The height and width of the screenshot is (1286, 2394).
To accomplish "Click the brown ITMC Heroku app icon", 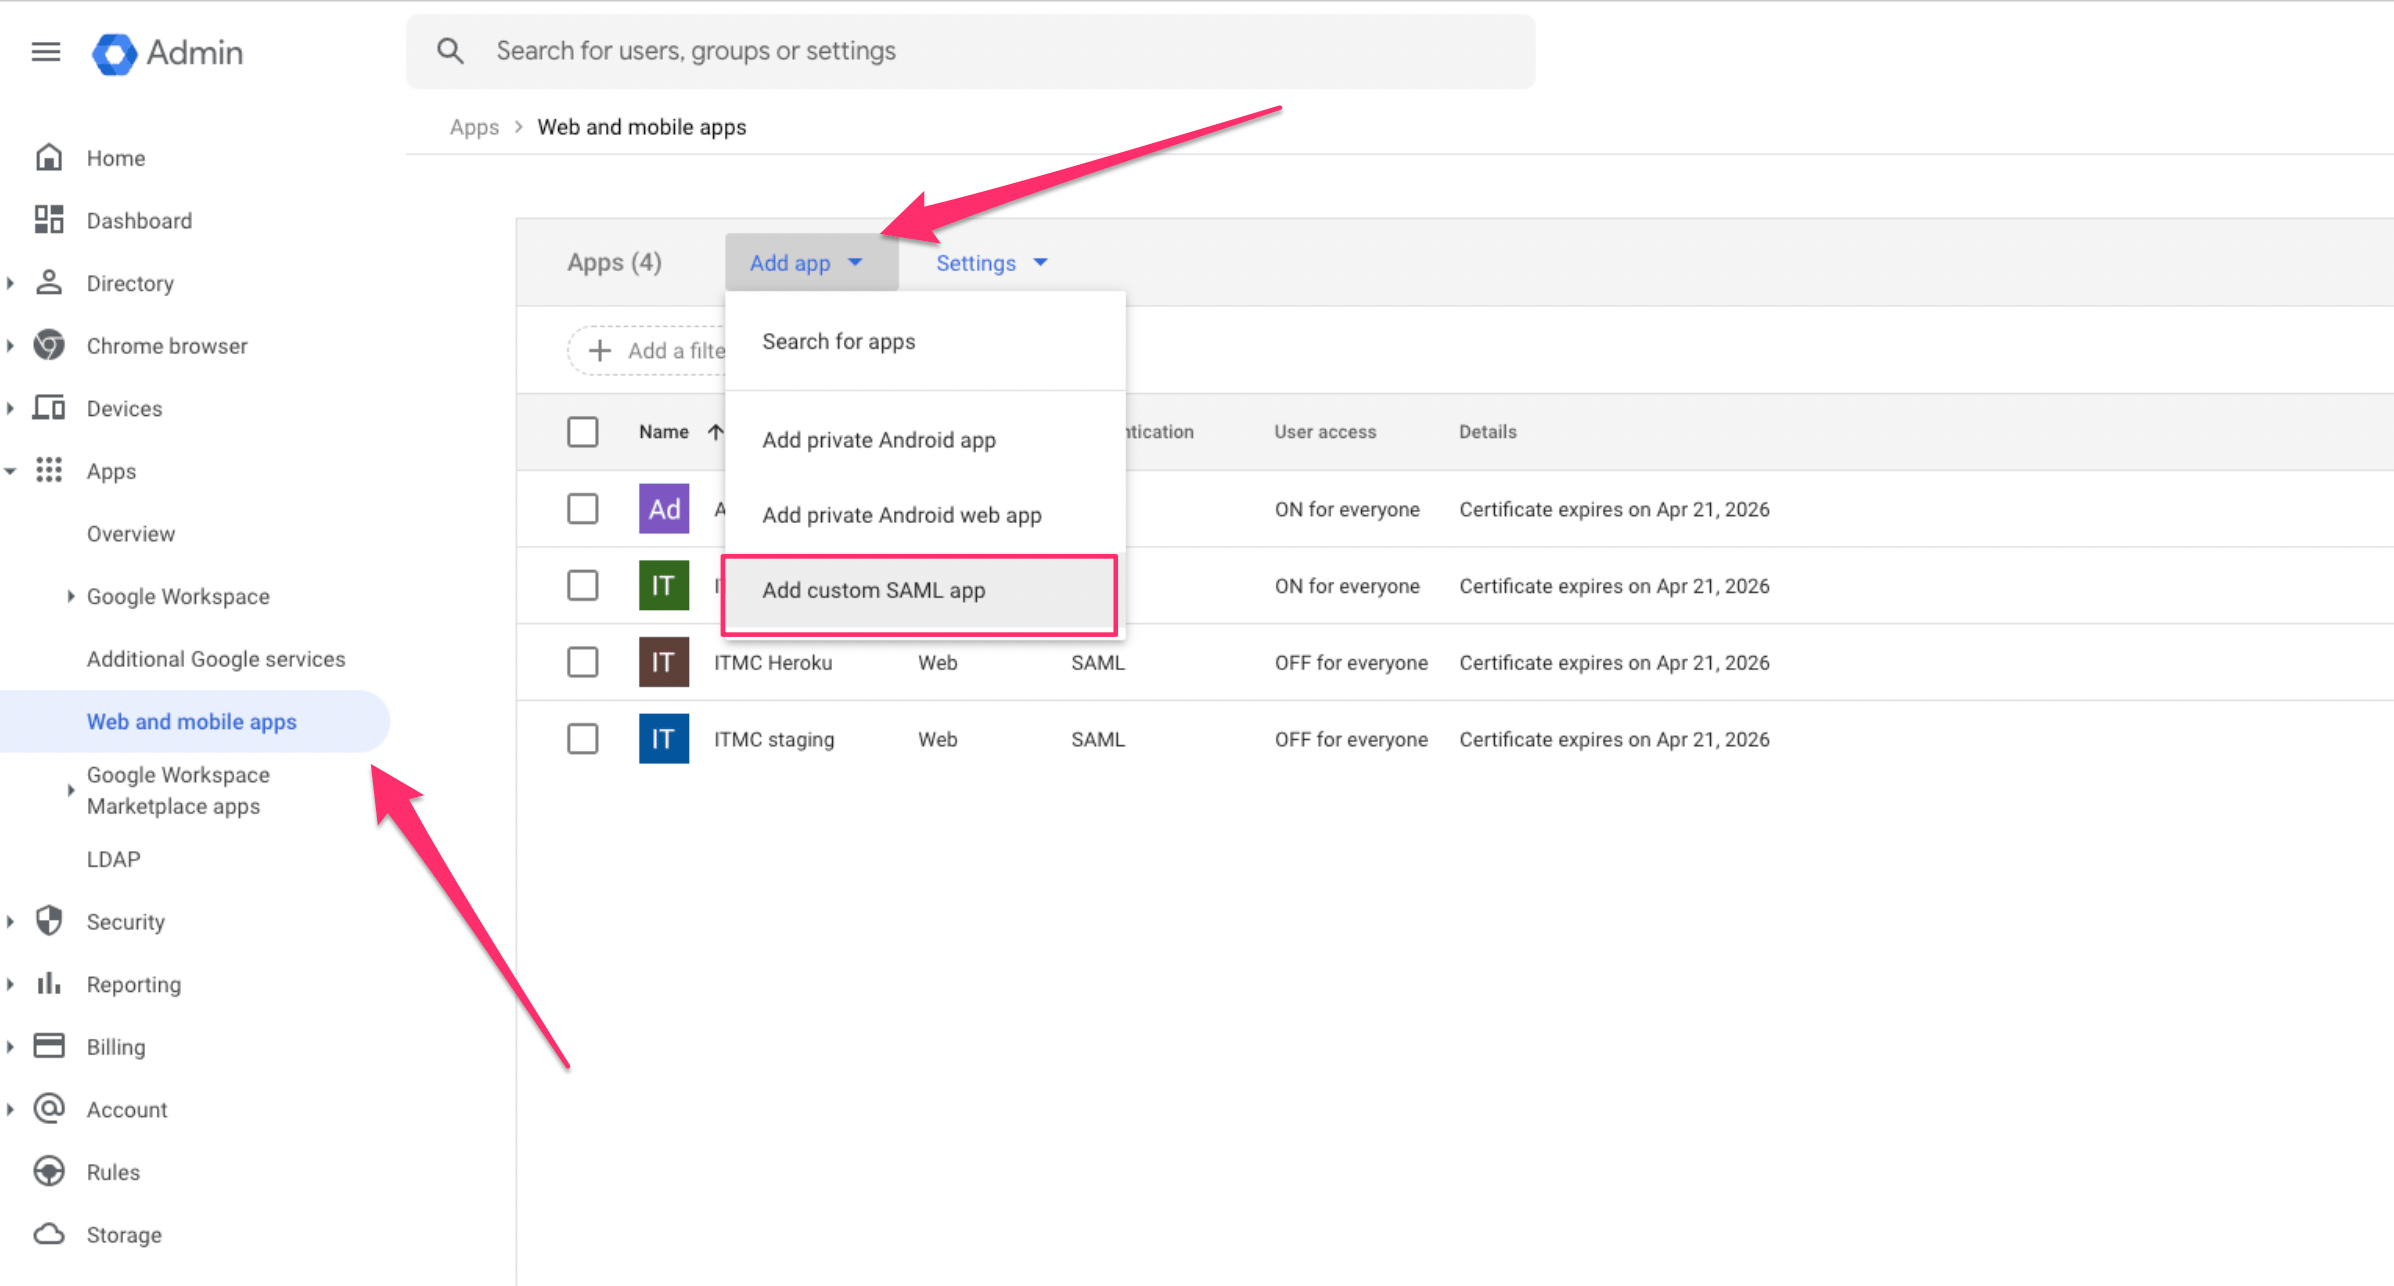I will [664, 662].
